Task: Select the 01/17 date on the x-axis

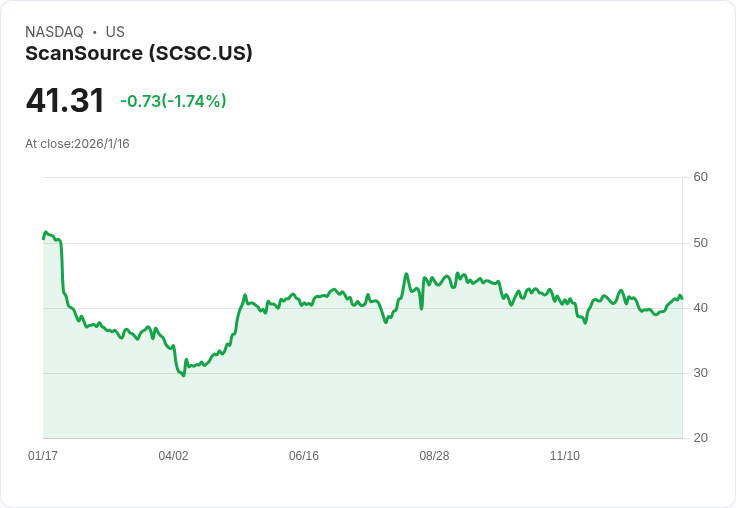Action: pyautogui.click(x=43, y=456)
